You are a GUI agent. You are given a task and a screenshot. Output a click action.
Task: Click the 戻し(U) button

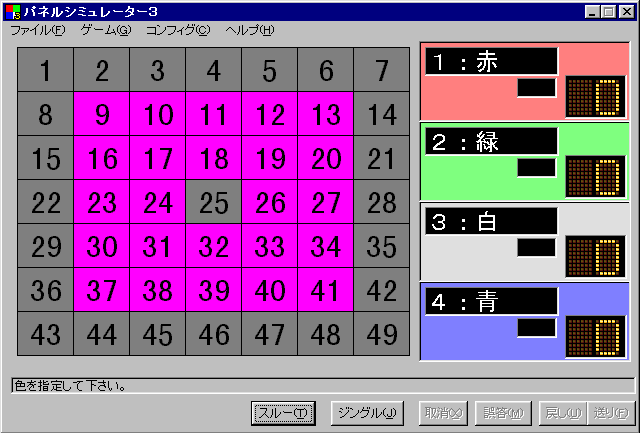coord(563,413)
